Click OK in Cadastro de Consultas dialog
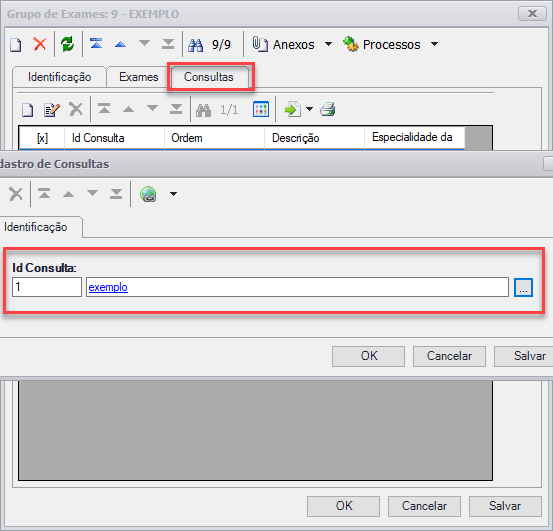553x531 pixels. coord(368,356)
